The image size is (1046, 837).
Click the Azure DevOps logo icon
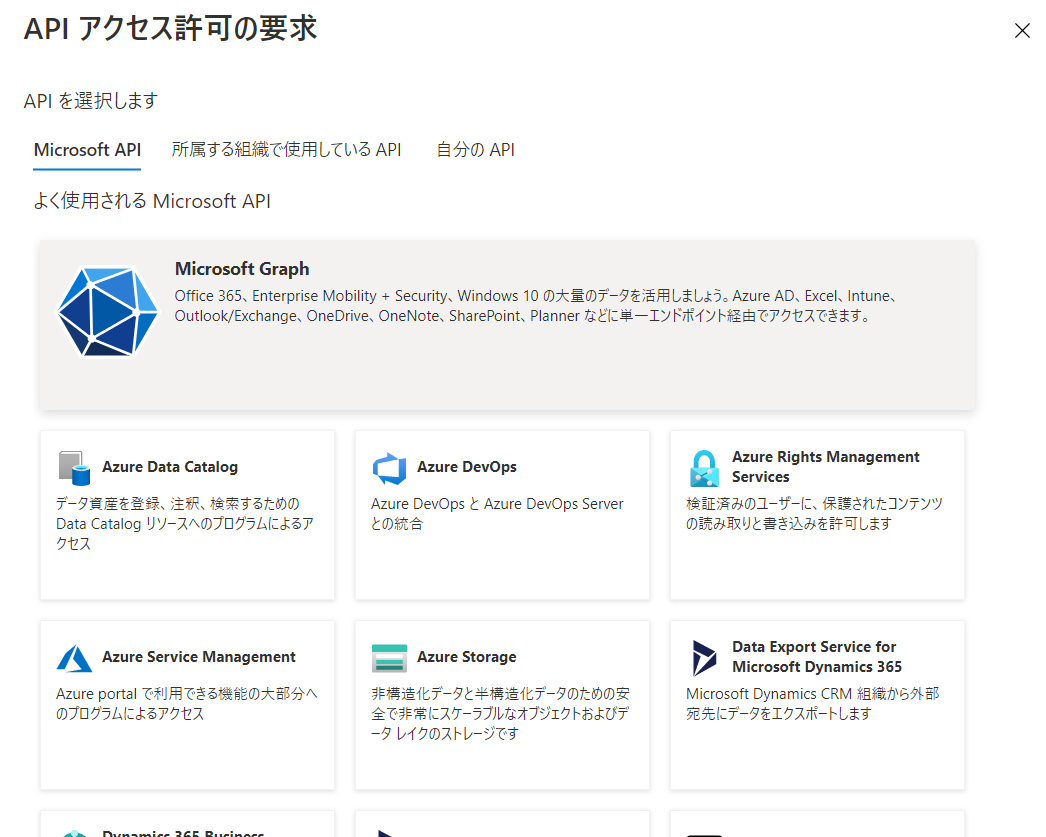coord(390,468)
